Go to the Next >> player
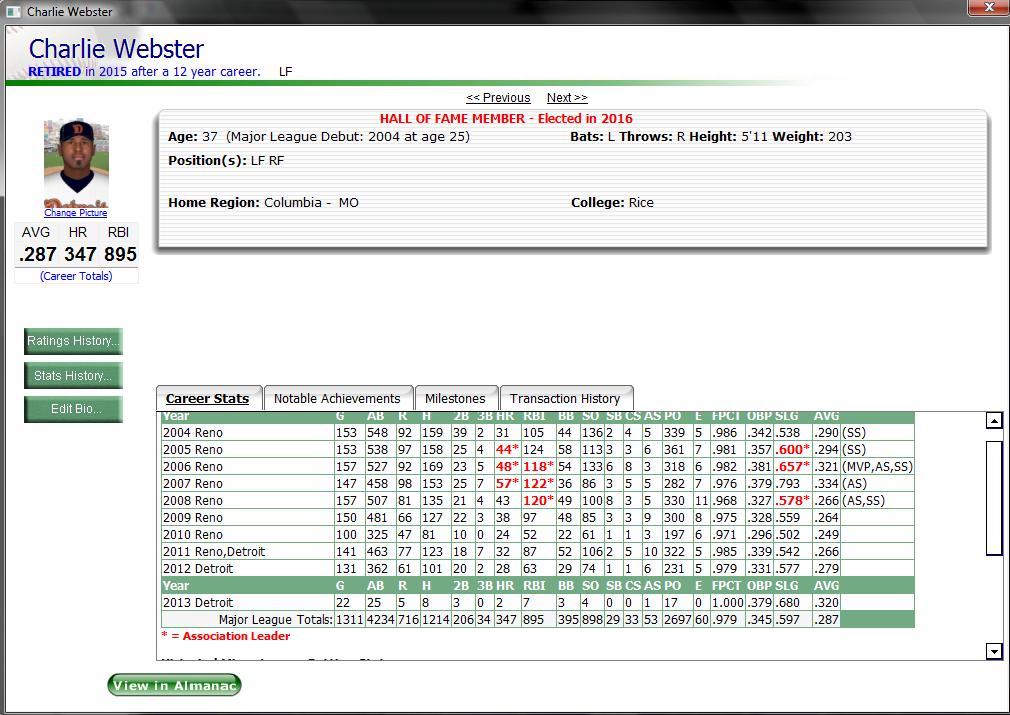The height and width of the screenshot is (715, 1010). click(567, 98)
